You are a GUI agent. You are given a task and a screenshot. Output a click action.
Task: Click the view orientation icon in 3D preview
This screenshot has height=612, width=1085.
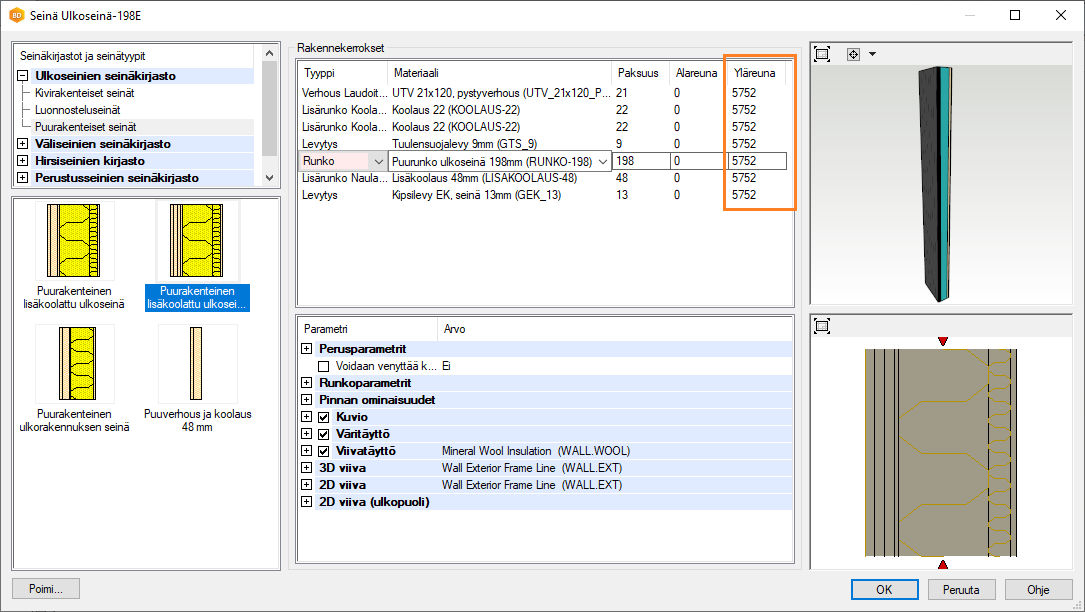(x=853, y=54)
